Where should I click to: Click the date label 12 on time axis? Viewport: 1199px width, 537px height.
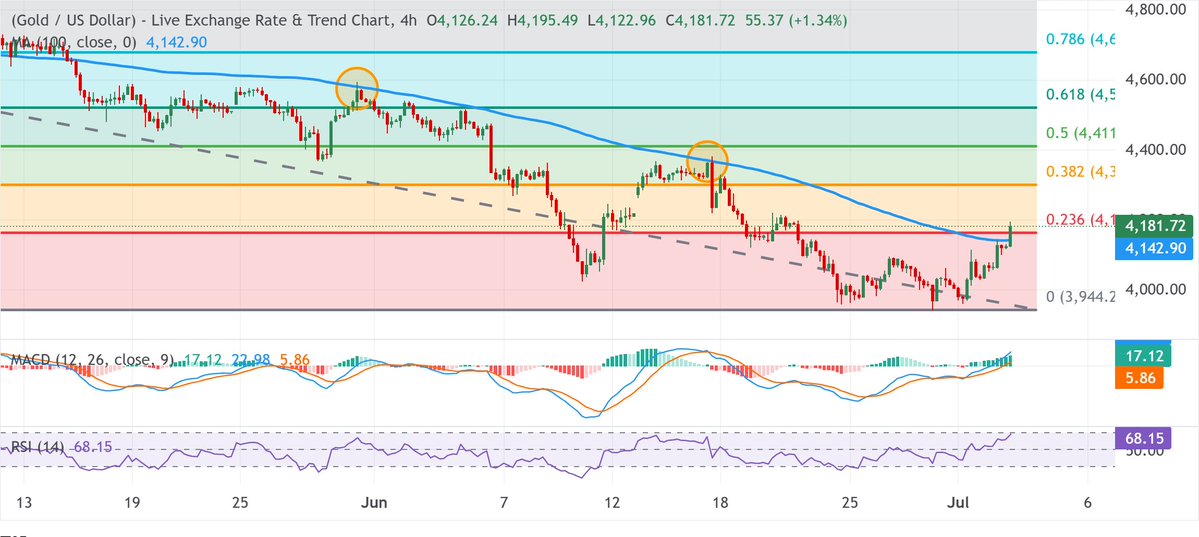click(611, 503)
